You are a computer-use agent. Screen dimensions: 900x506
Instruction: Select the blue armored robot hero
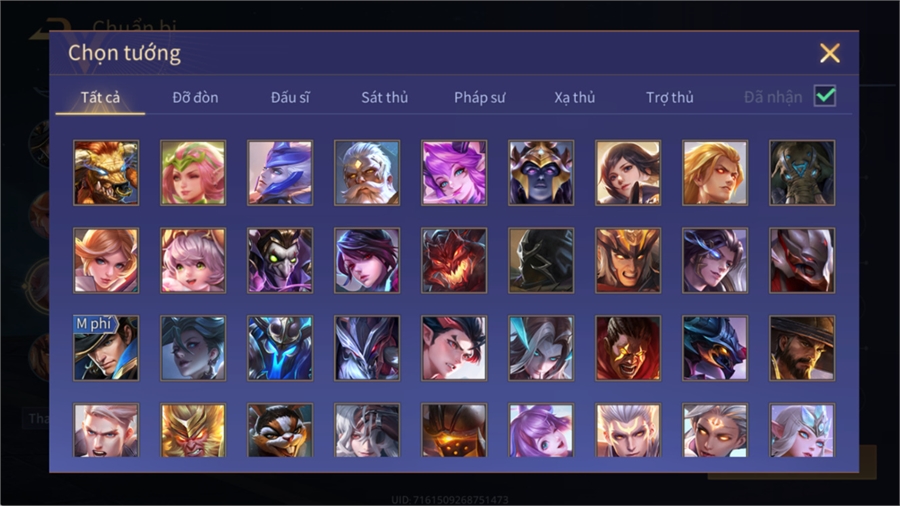[280, 348]
